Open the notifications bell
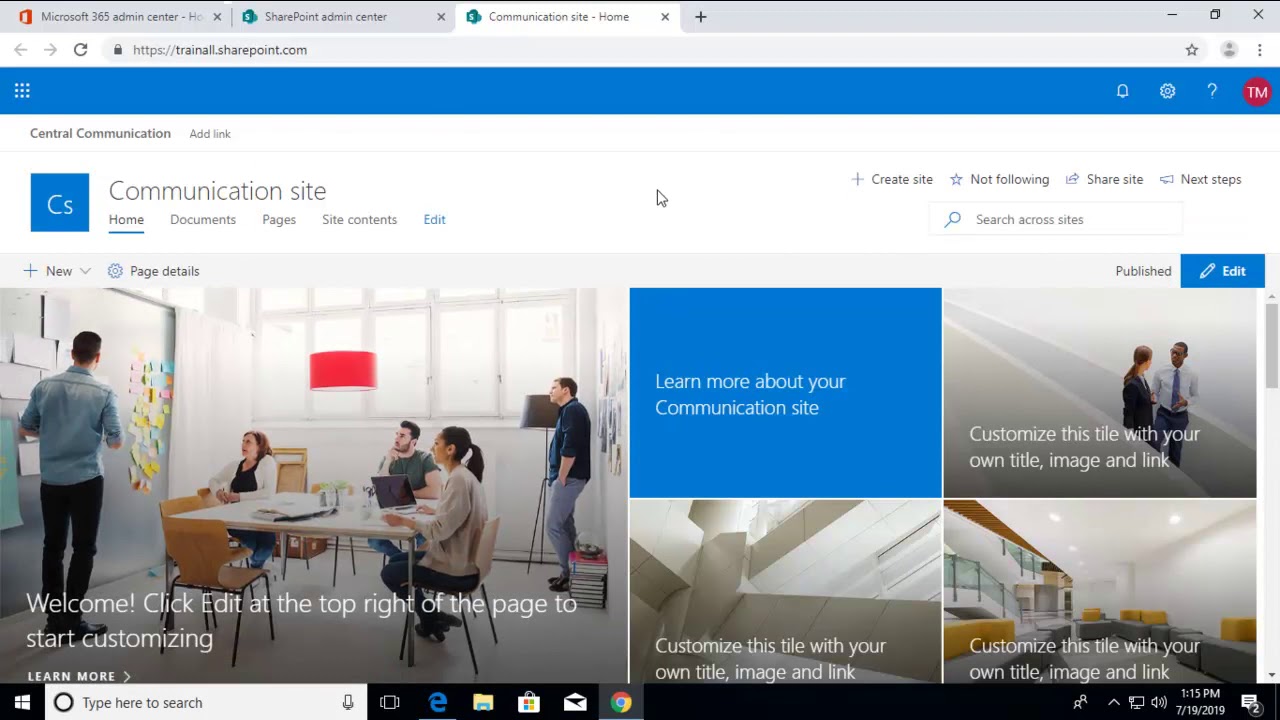The width and height of the screenshot is (1280, 720). pyautogui.click(x=1122, y=91)
